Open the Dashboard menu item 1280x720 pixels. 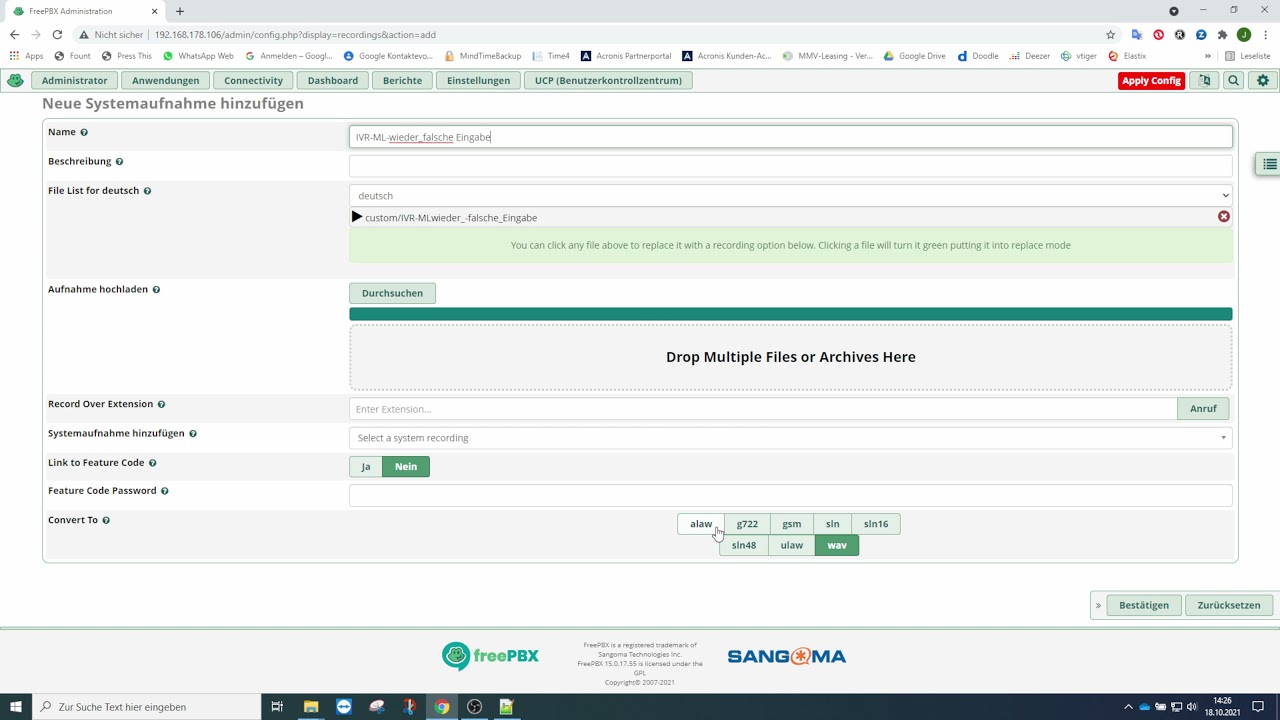click(x=333, y=80)
